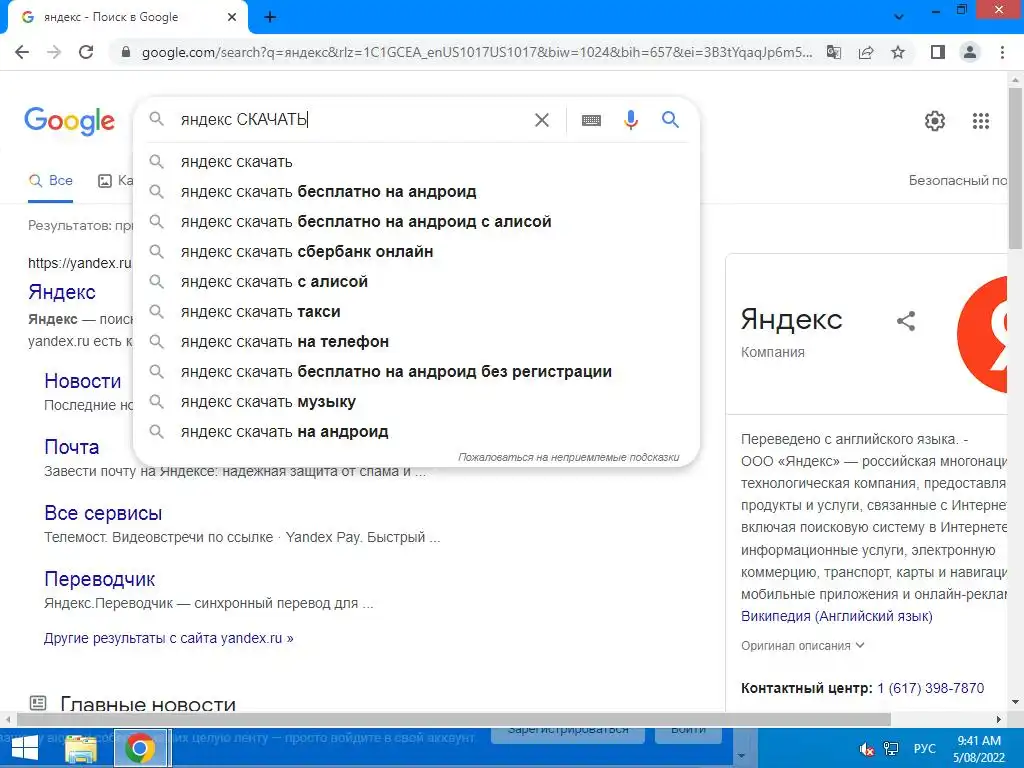Open File Explorer from the taskbar
The image size is (1024, 768).
tap(82, 748)
